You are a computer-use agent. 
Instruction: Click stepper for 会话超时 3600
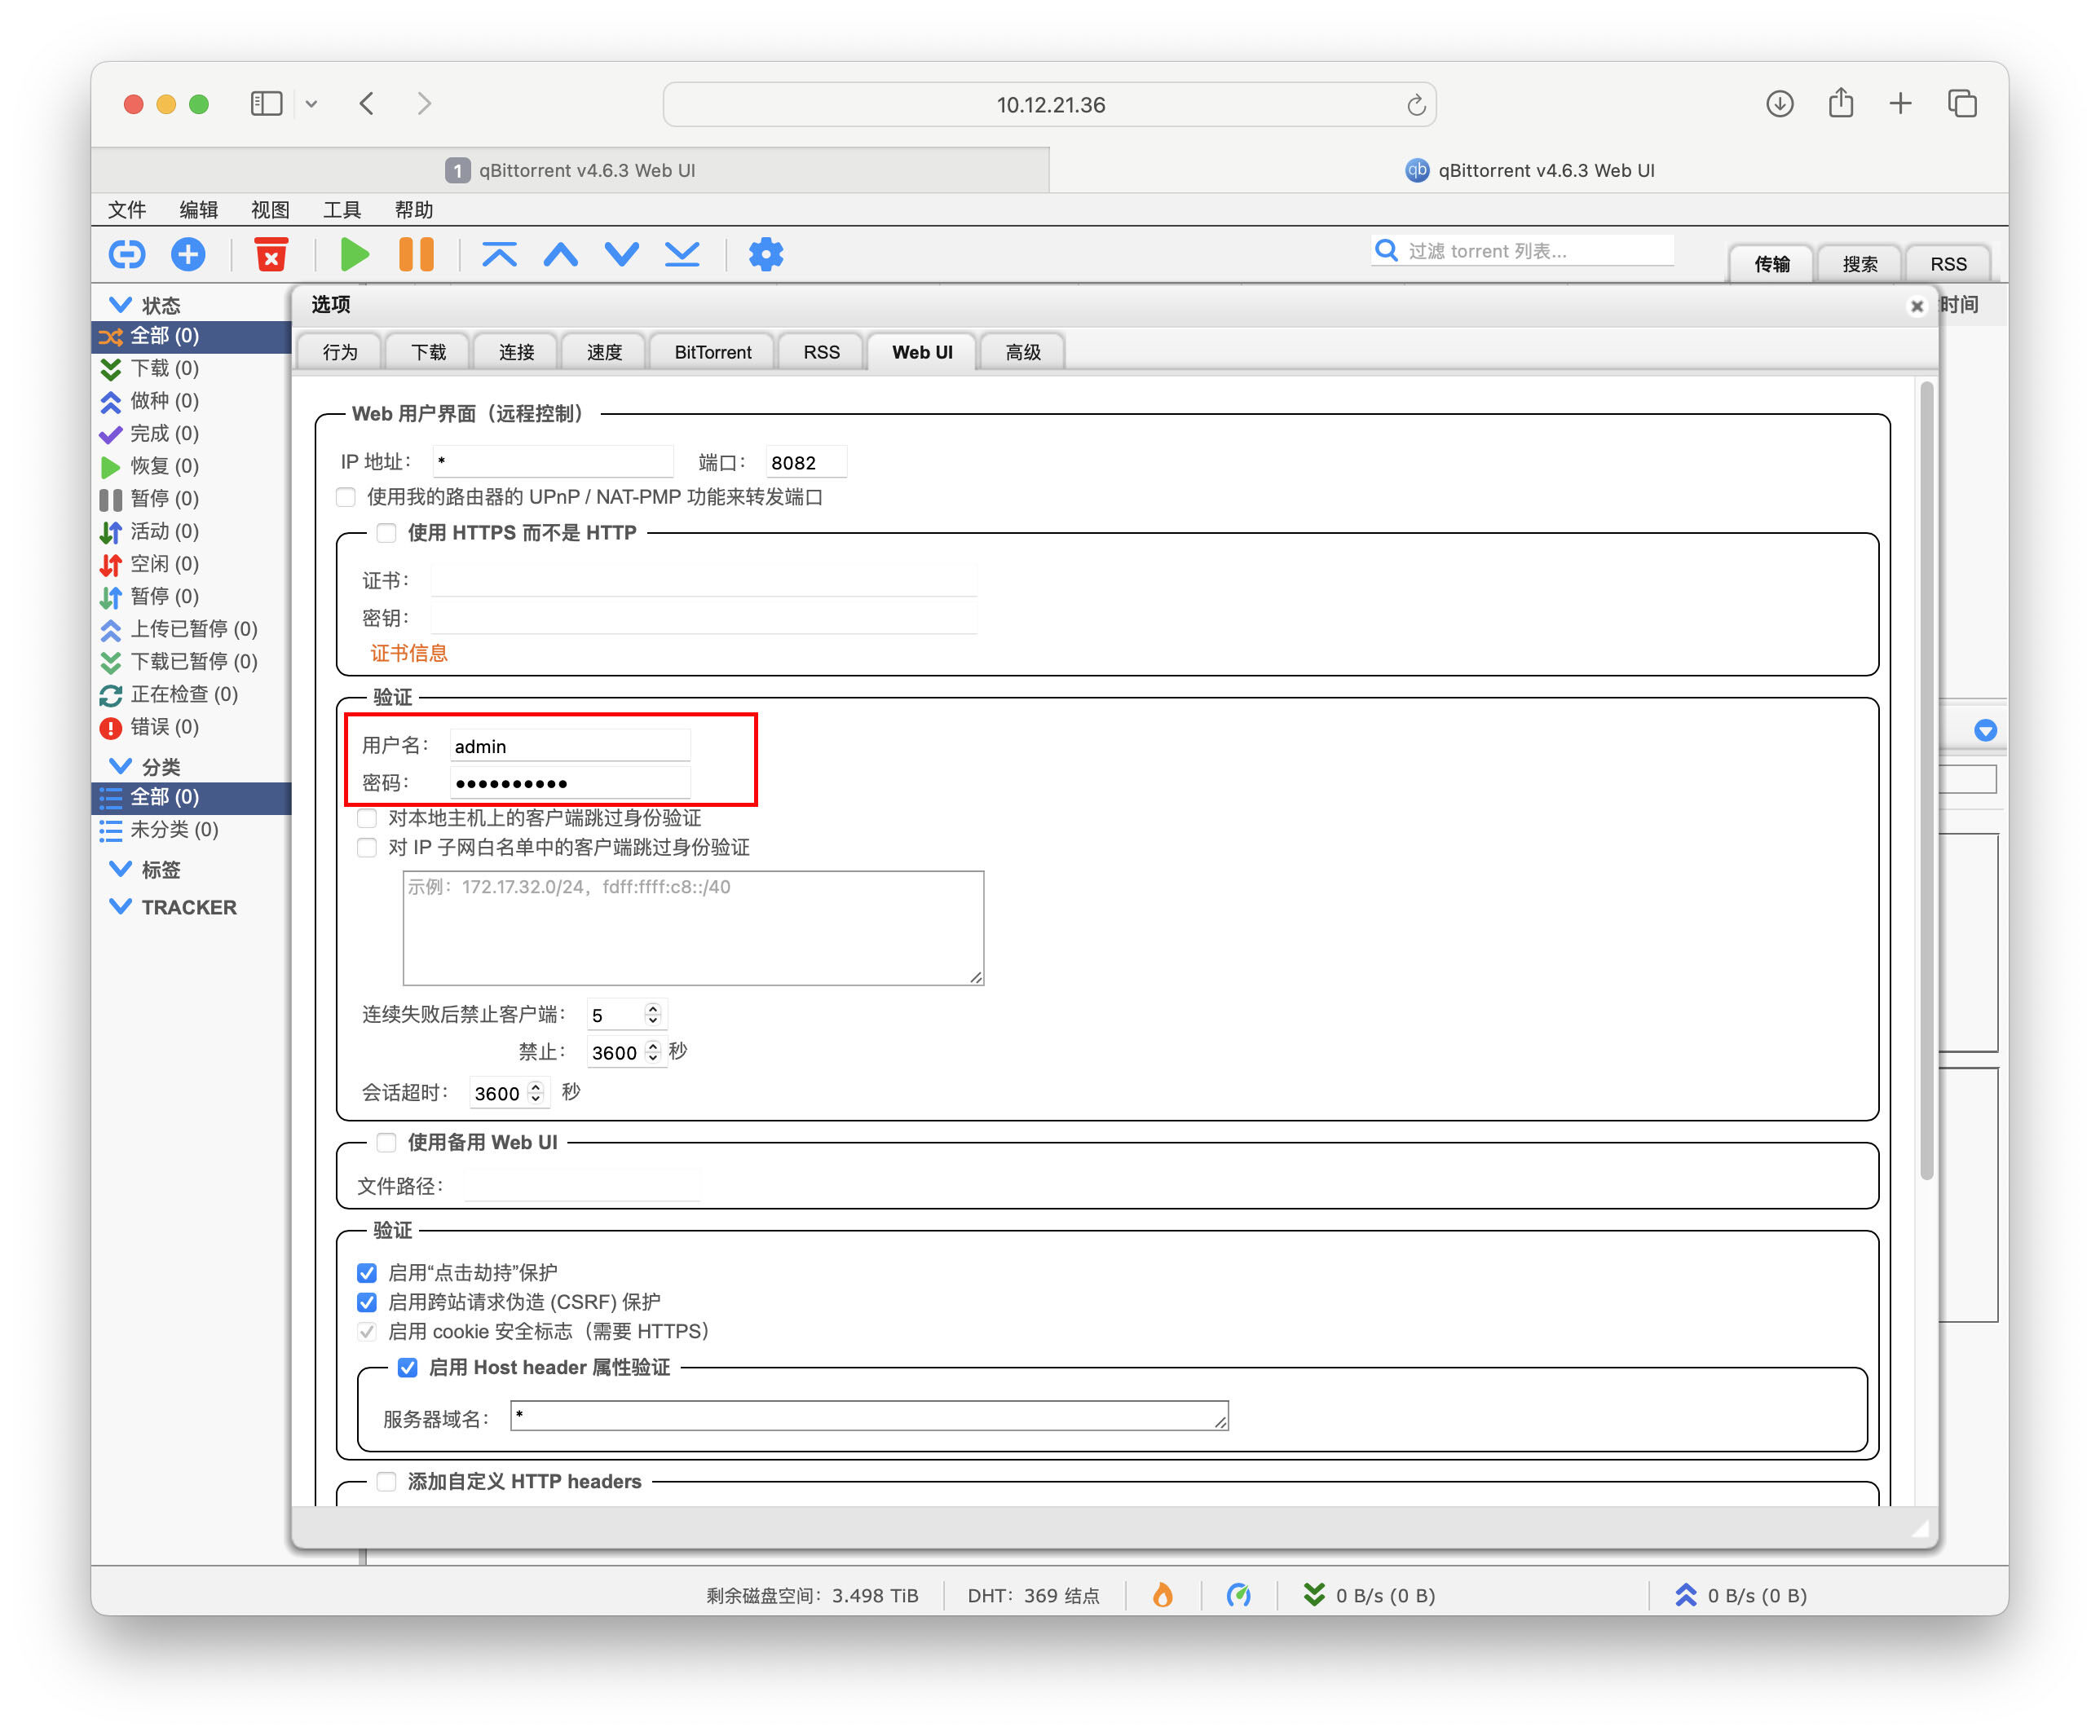point(536,1093)
